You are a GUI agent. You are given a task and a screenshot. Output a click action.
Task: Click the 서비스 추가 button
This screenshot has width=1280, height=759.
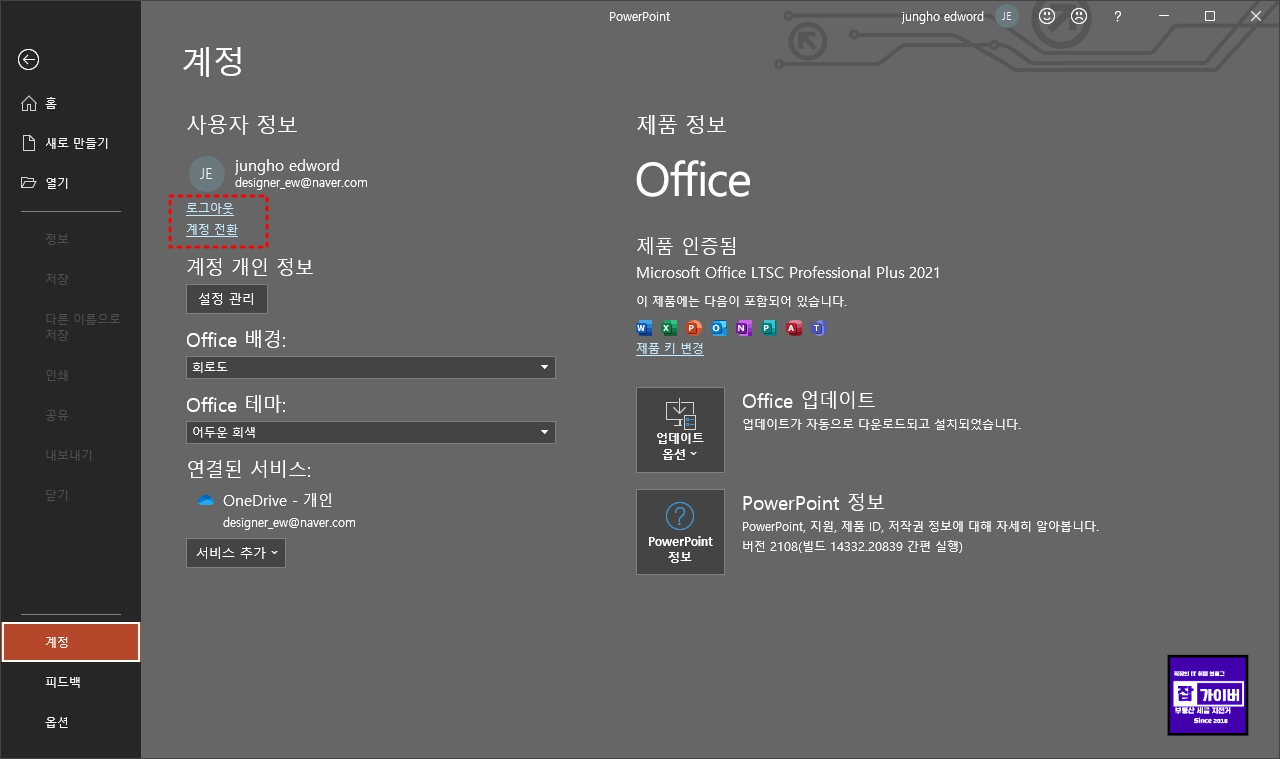[235, 552]
